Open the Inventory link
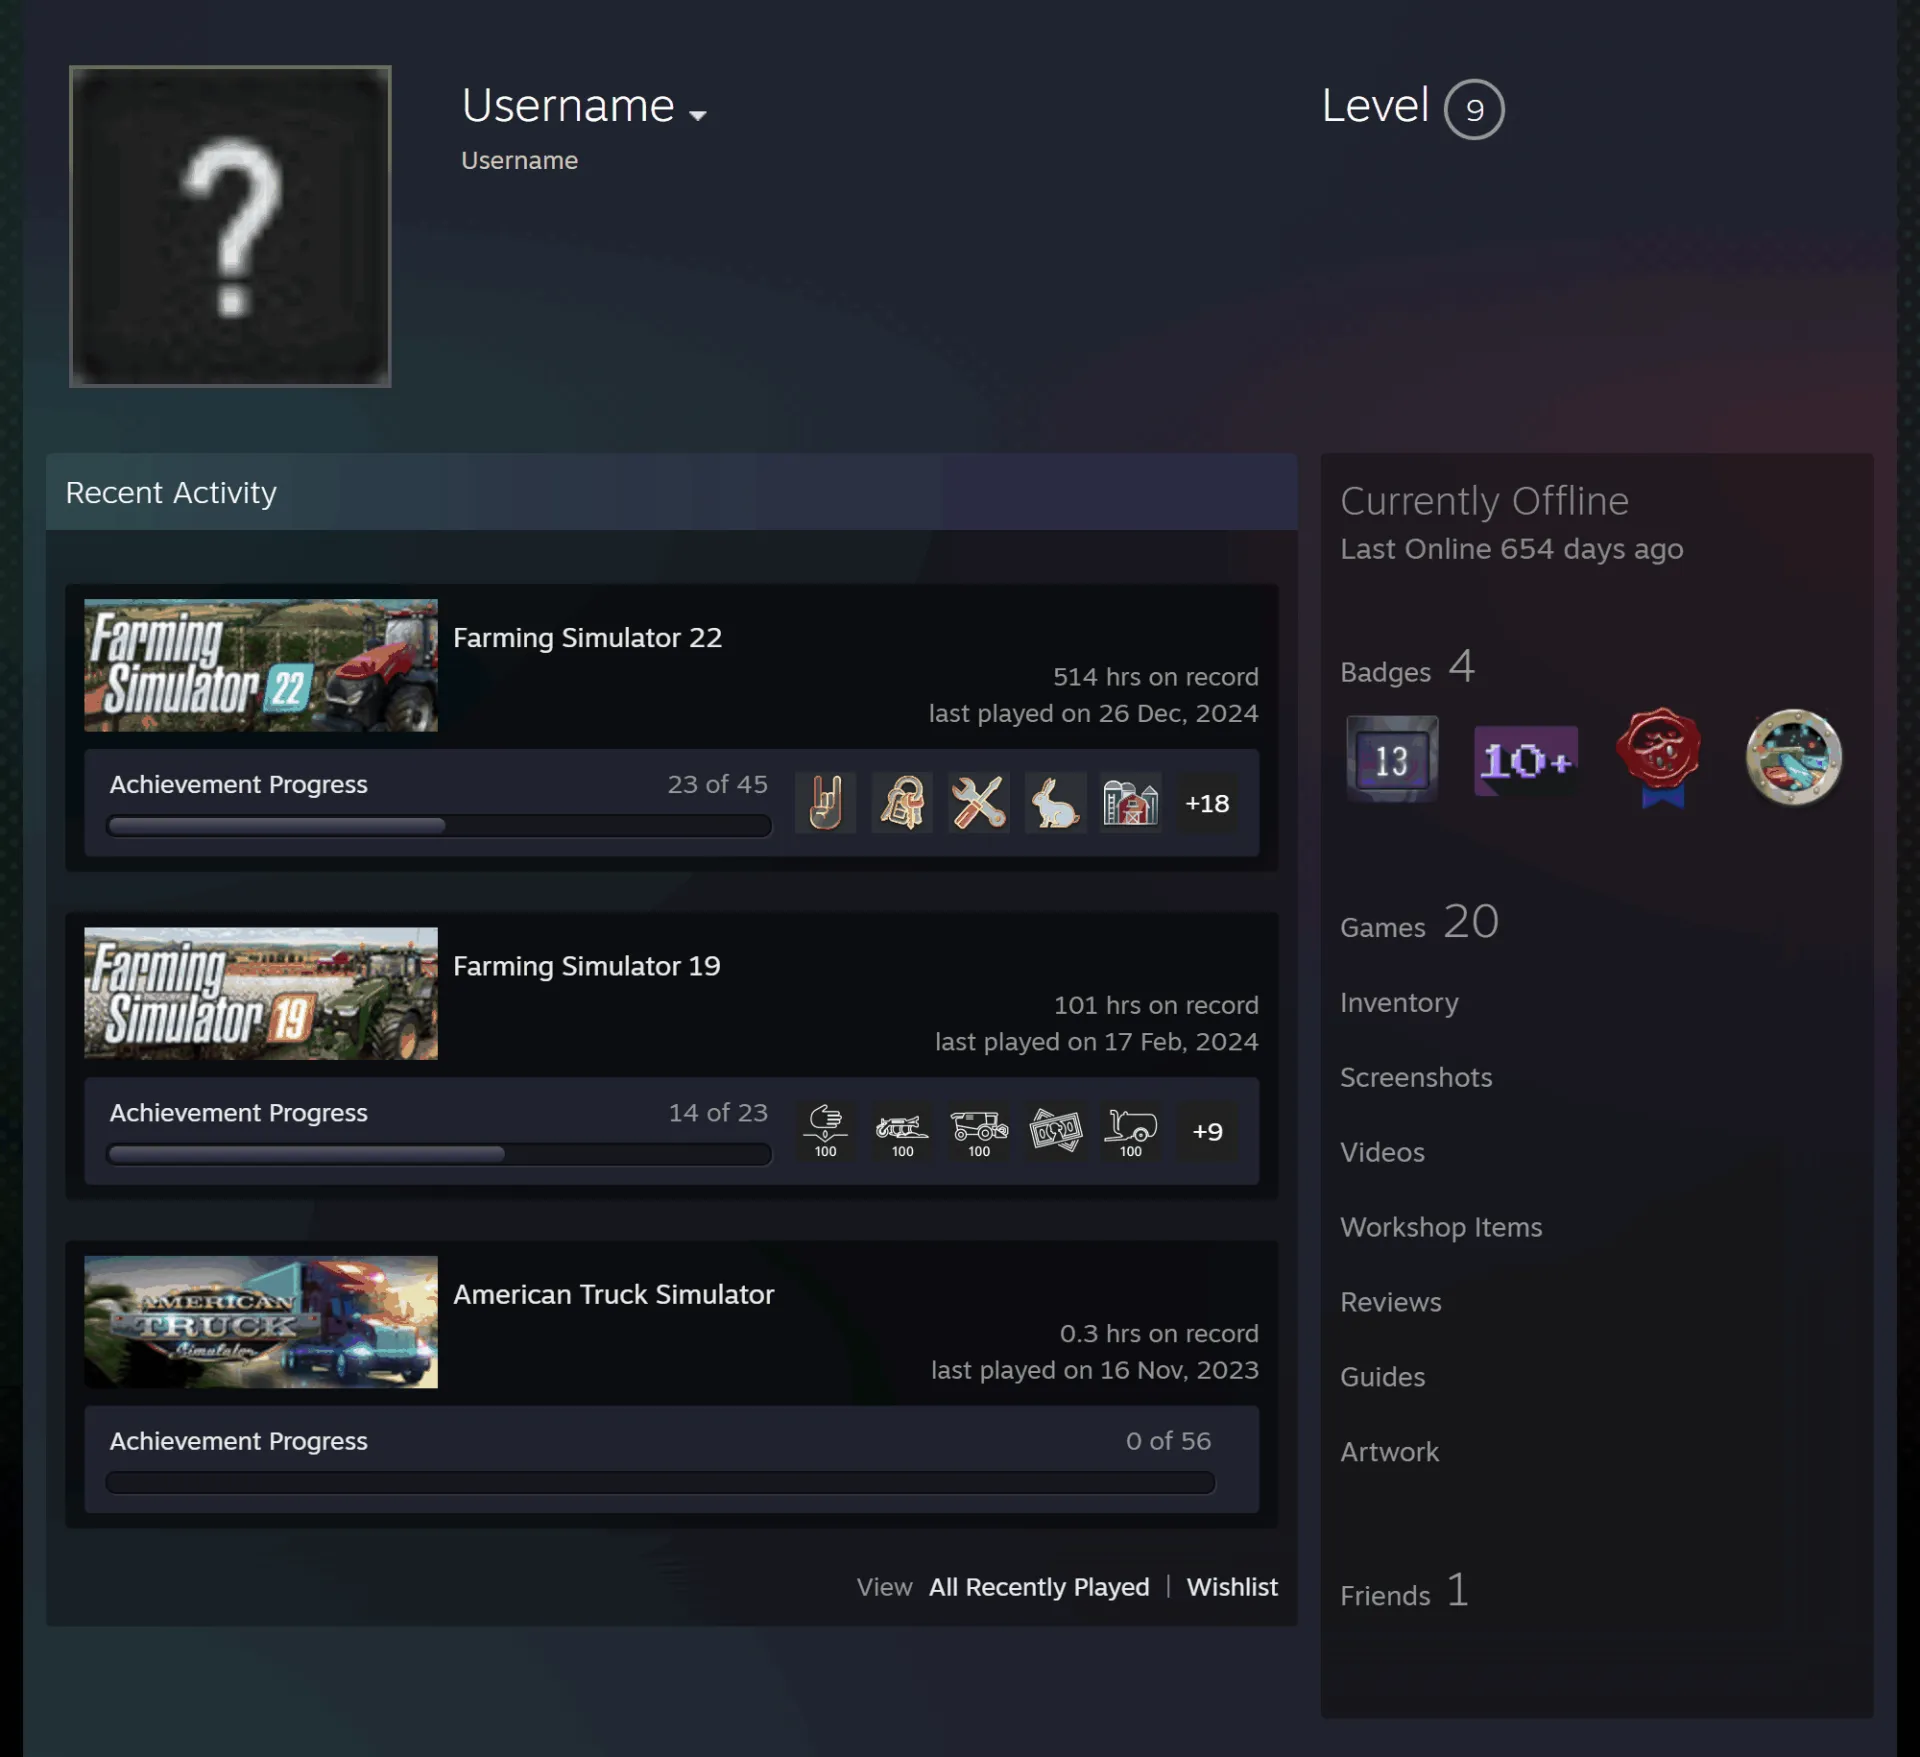The image size is (1920, 1757). click(x=1399, y=1002)
